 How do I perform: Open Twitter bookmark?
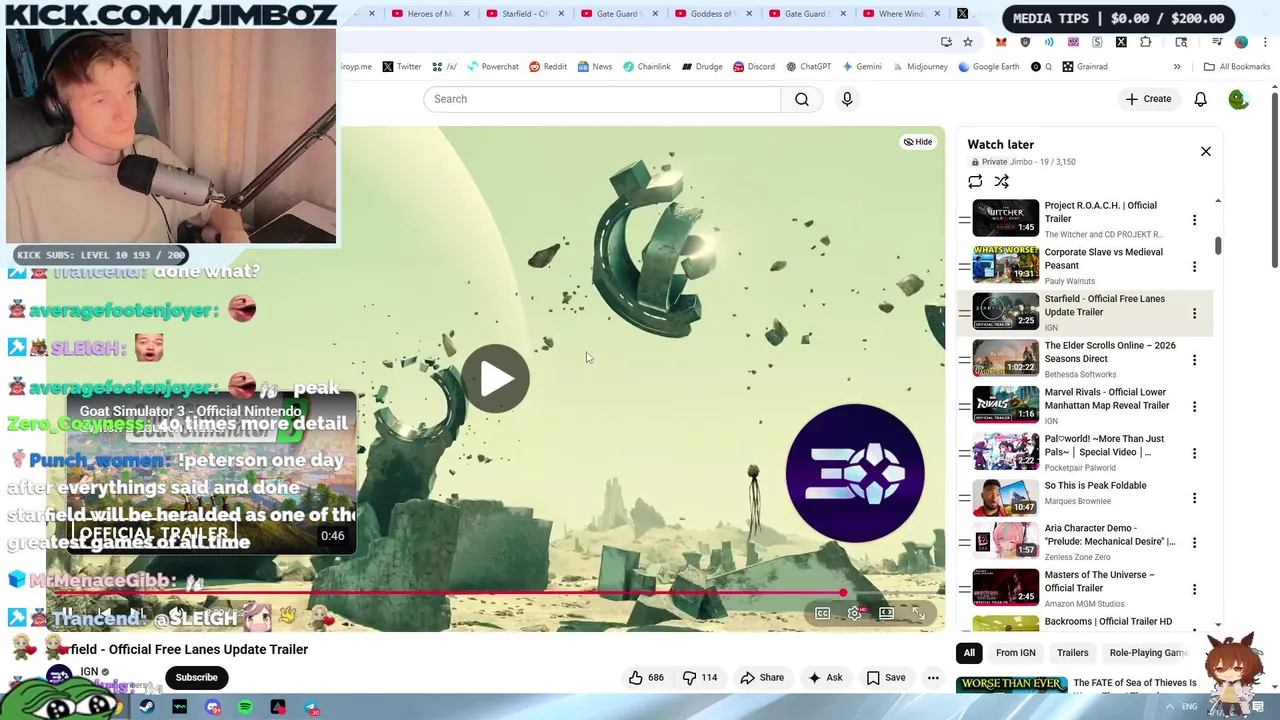point(401,67)
